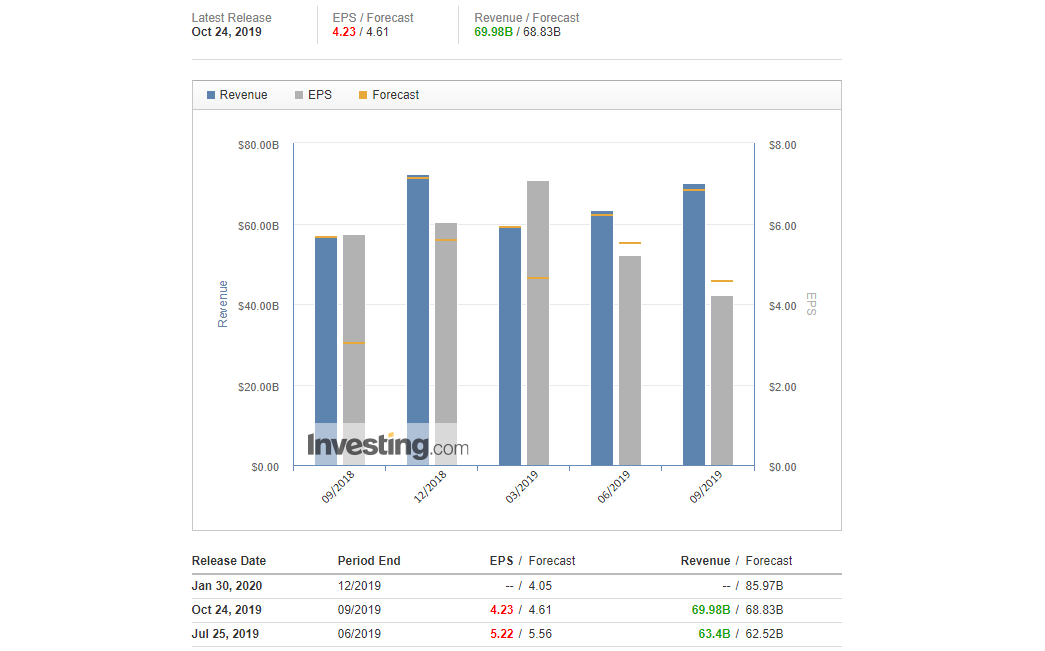Toggle the Revenue legend item

point(243,95)
